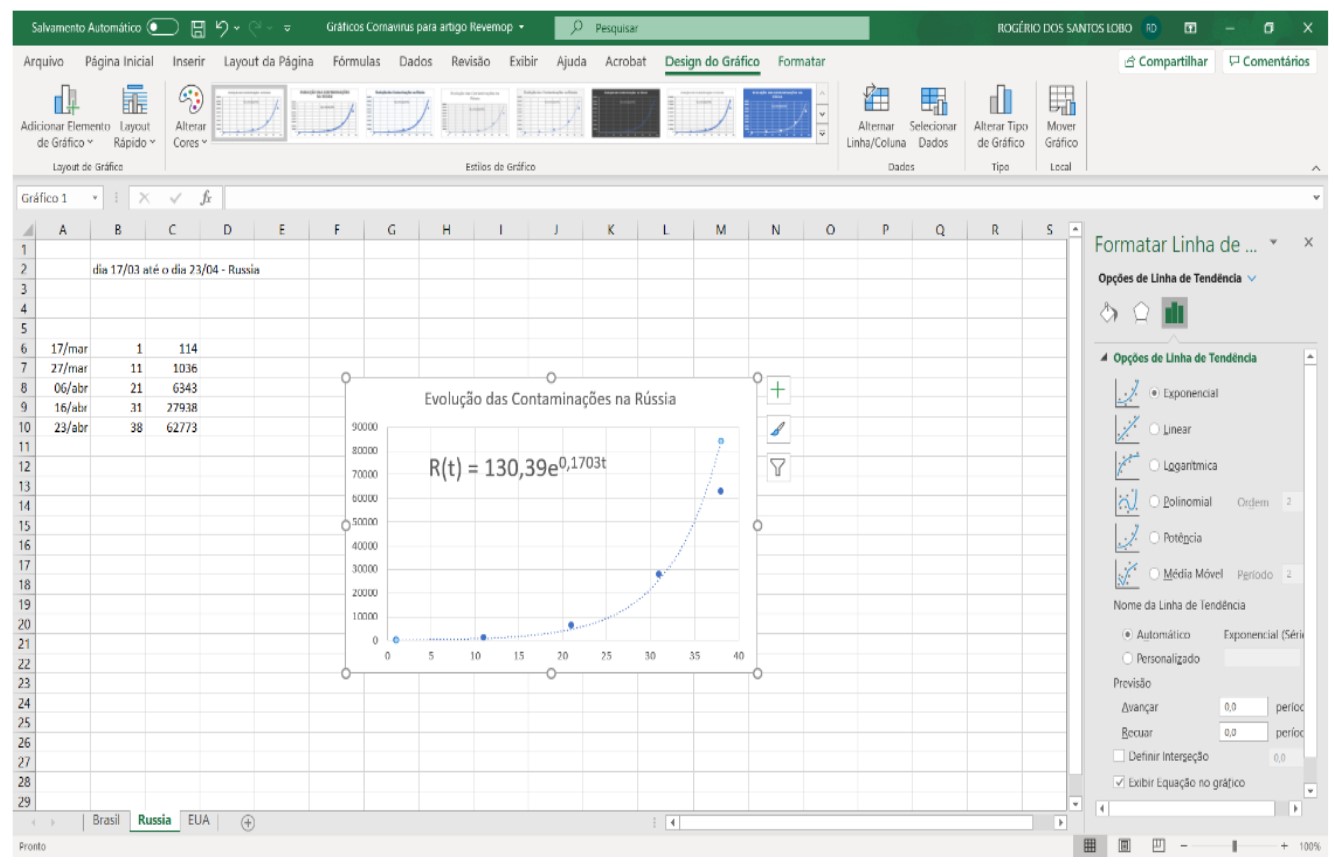This screenshot has height=864, width=1334.
Task: Click the zoom out minus icon
Action: click(1184, 846)
